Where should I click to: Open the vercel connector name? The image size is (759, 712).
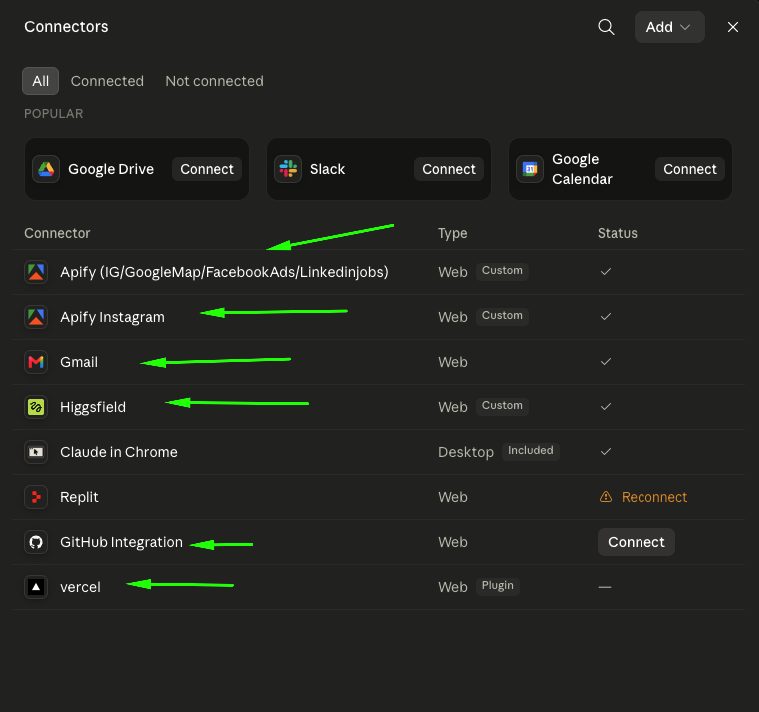(x=80, y=587)
